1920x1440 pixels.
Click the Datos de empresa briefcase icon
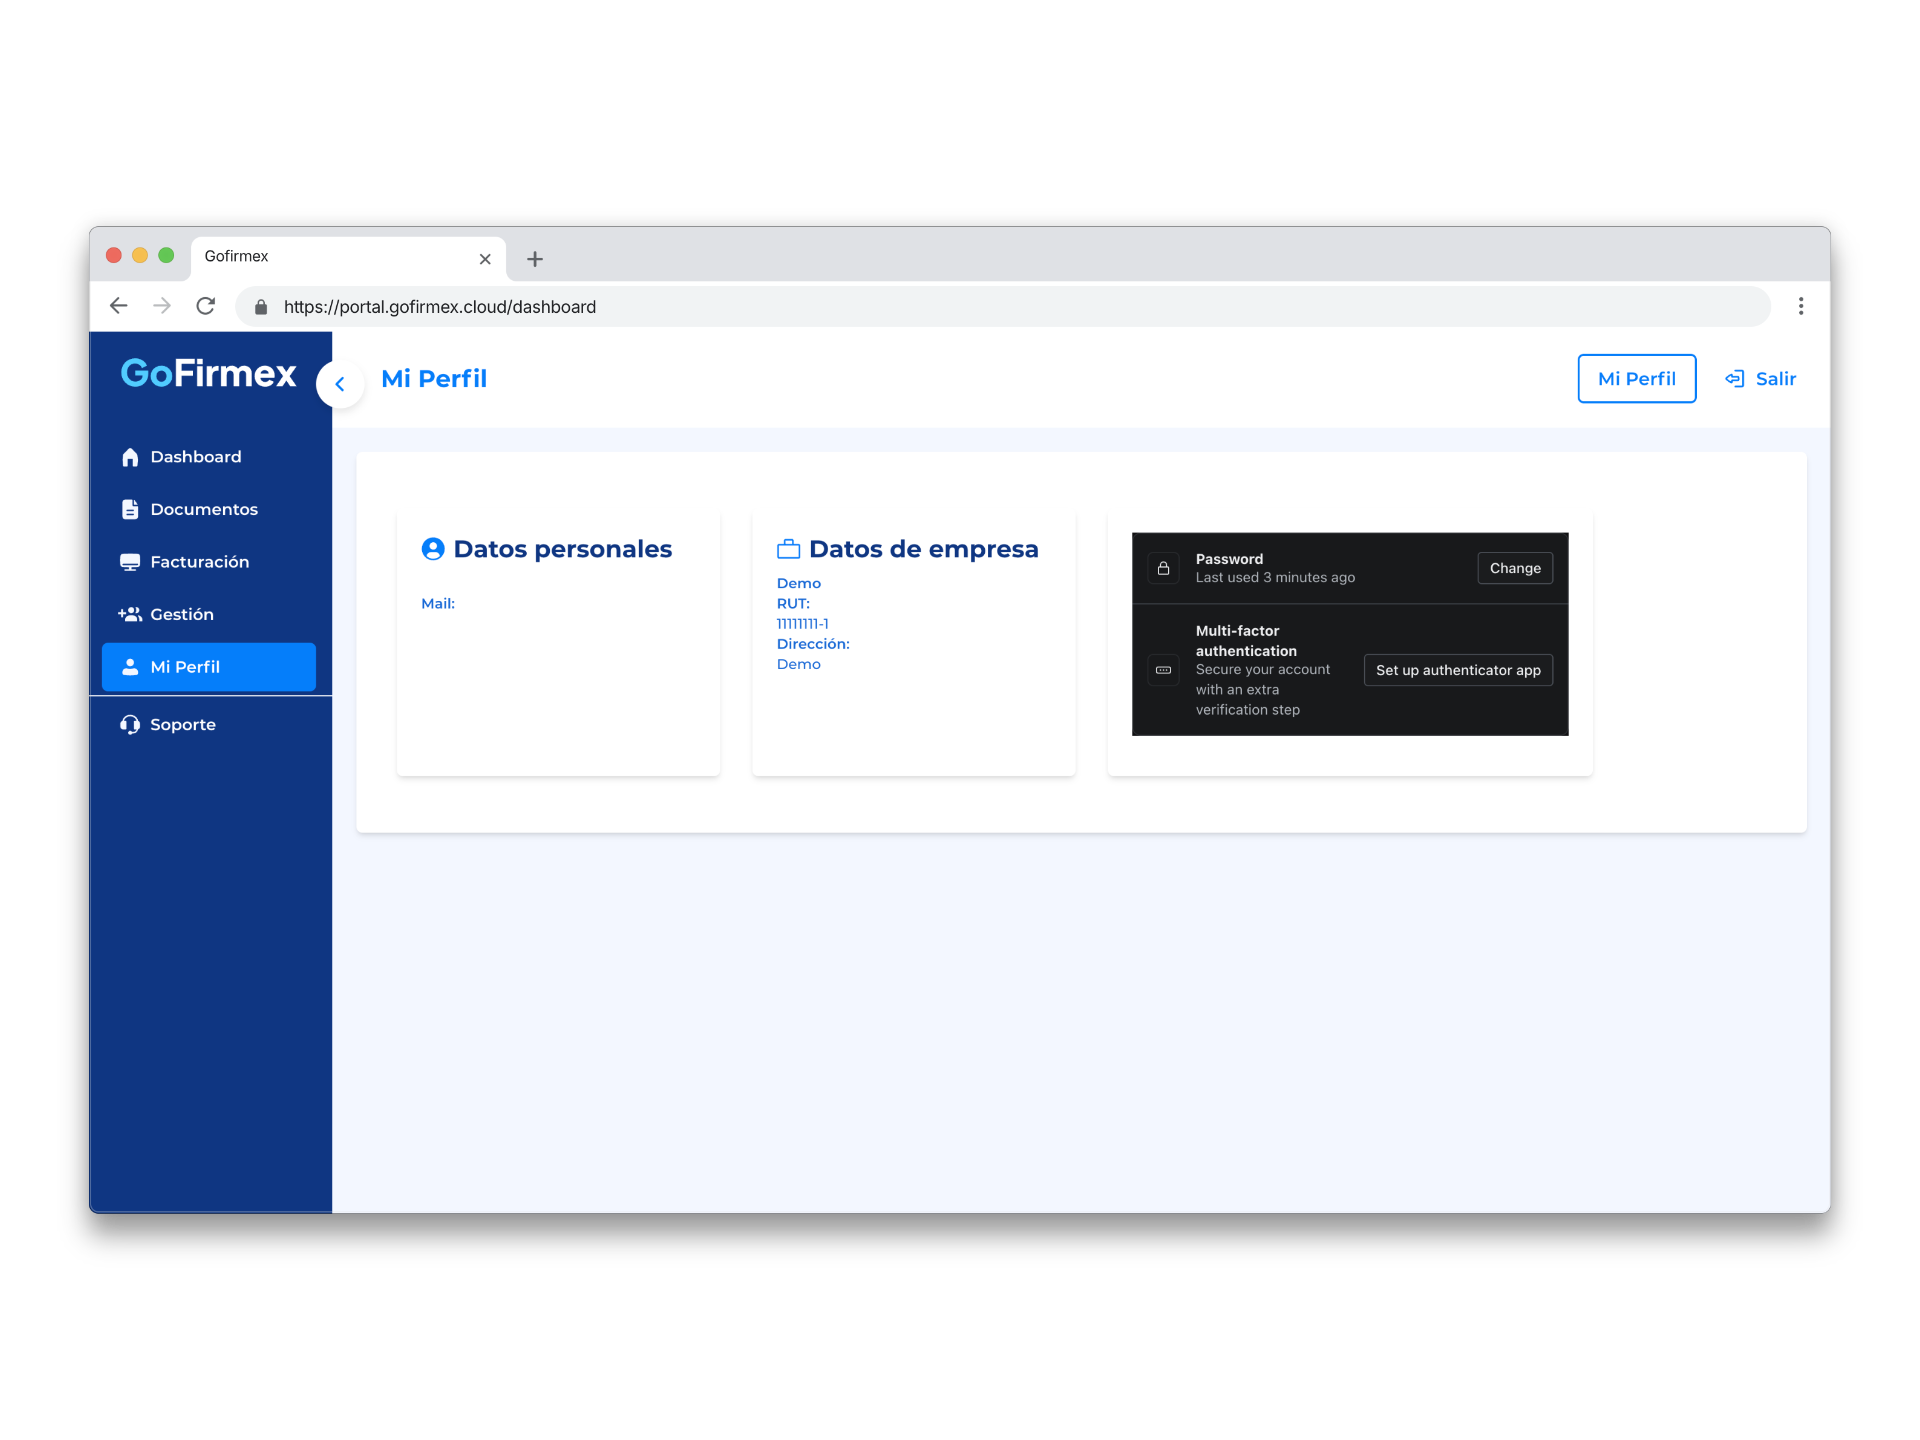tap(789, 549)
